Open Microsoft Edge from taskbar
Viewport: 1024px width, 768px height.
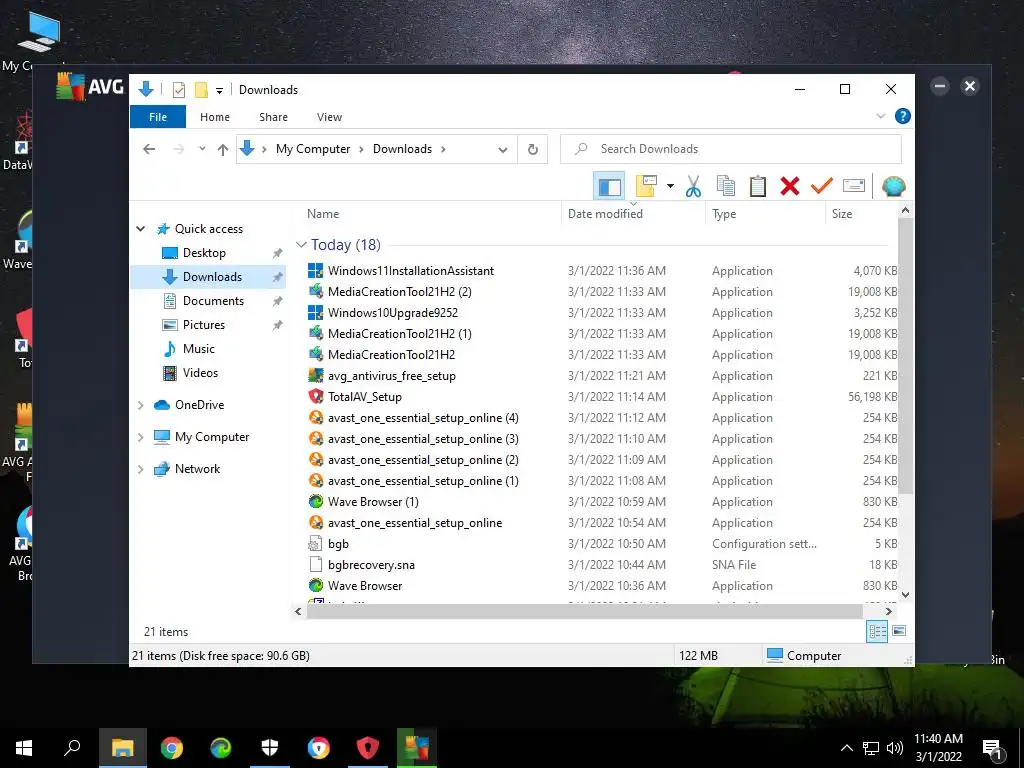pyautogui.click(x=221, y=748)
